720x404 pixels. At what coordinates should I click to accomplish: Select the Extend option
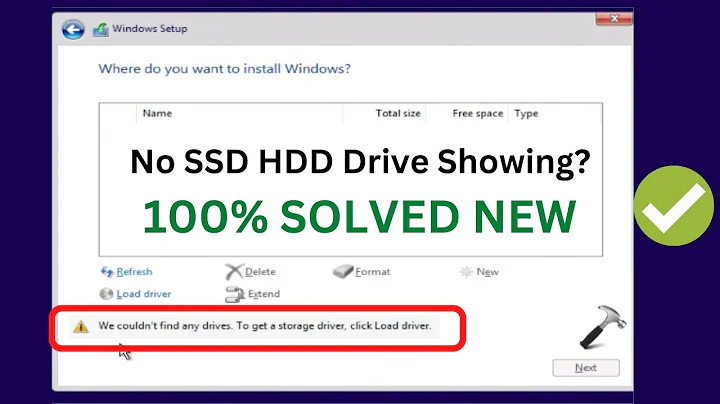[264, 294]
